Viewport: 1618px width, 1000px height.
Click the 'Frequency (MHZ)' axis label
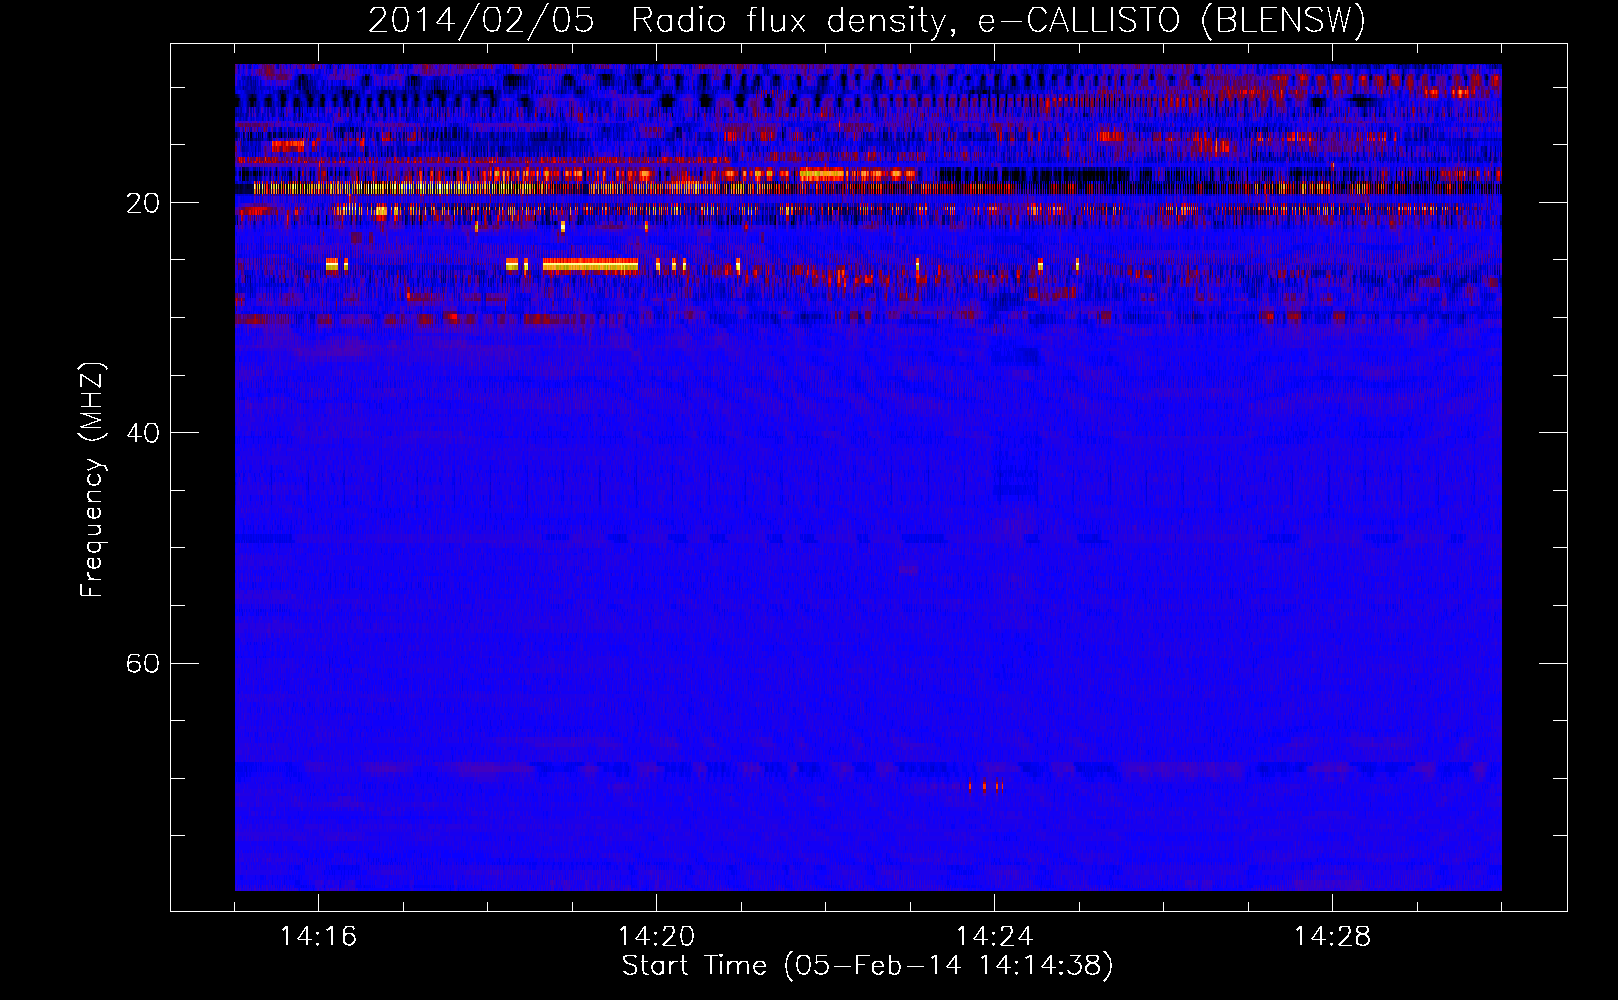coord(92,480)
